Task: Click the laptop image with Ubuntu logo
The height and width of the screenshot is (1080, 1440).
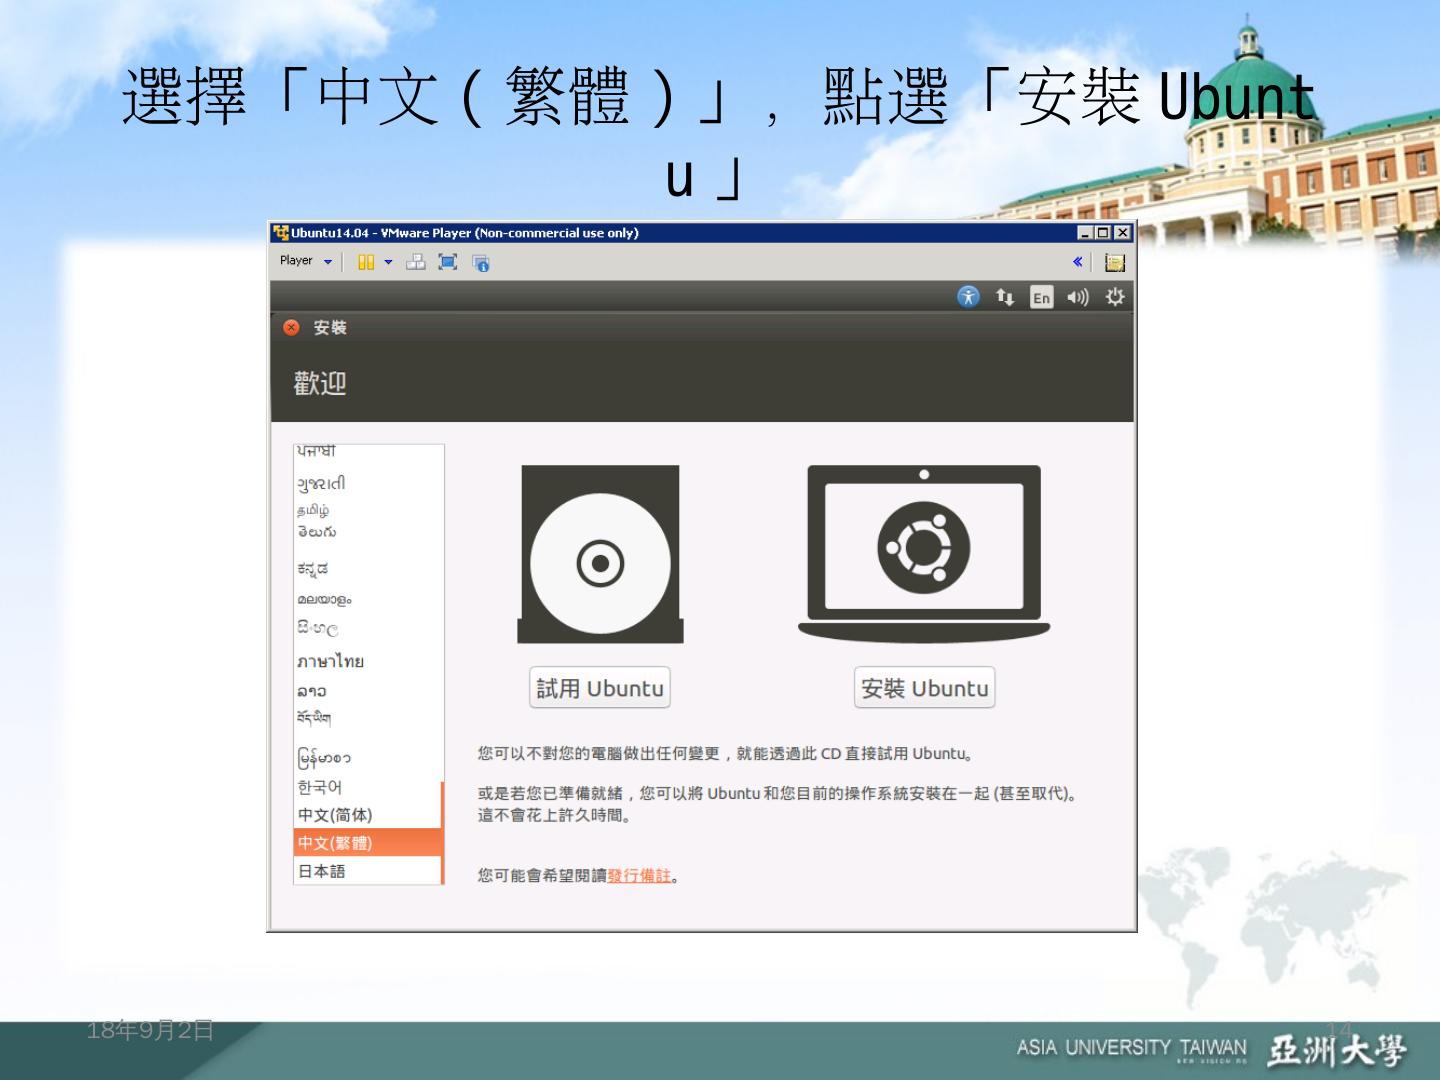Action: 924,554
